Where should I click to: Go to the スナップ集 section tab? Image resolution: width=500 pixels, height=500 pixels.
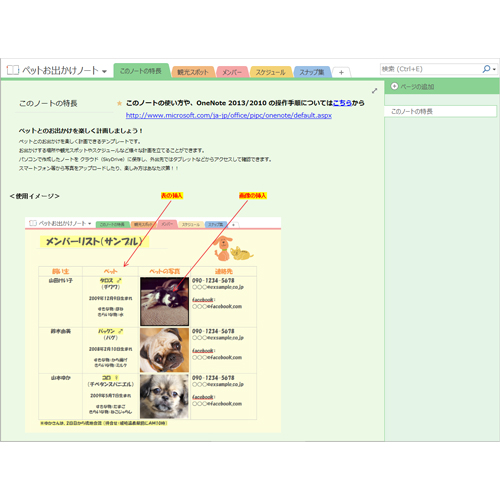tap(312, 72)
